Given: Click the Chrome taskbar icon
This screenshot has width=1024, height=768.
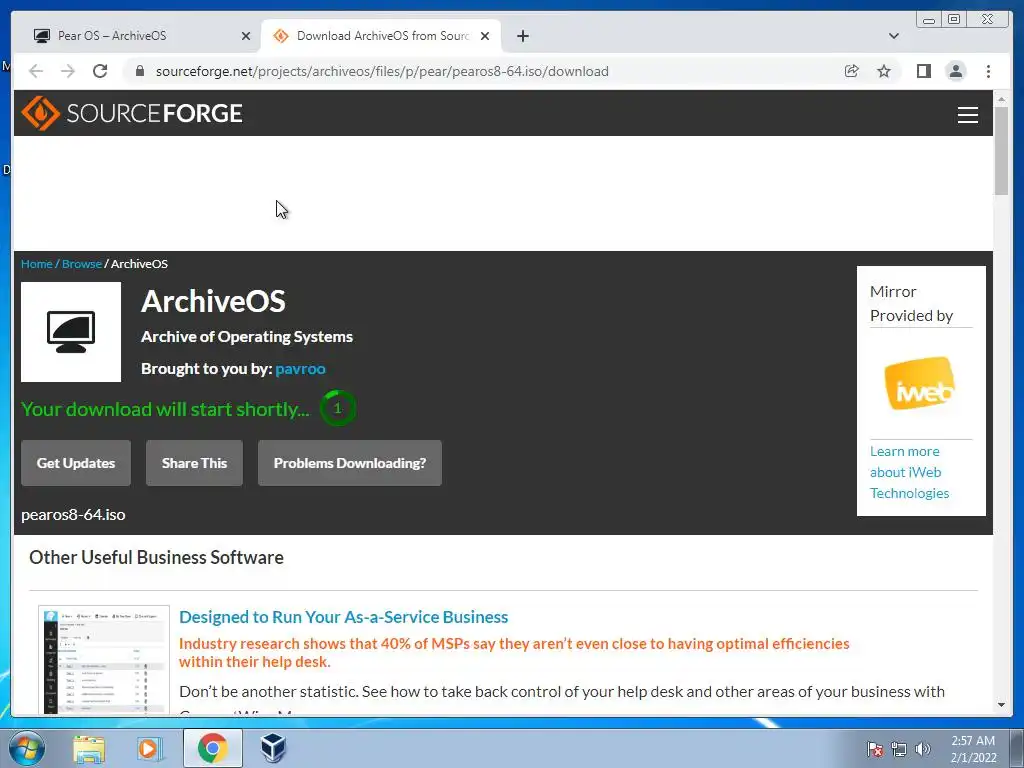Looking at the screenshot, I should [212, 748].
